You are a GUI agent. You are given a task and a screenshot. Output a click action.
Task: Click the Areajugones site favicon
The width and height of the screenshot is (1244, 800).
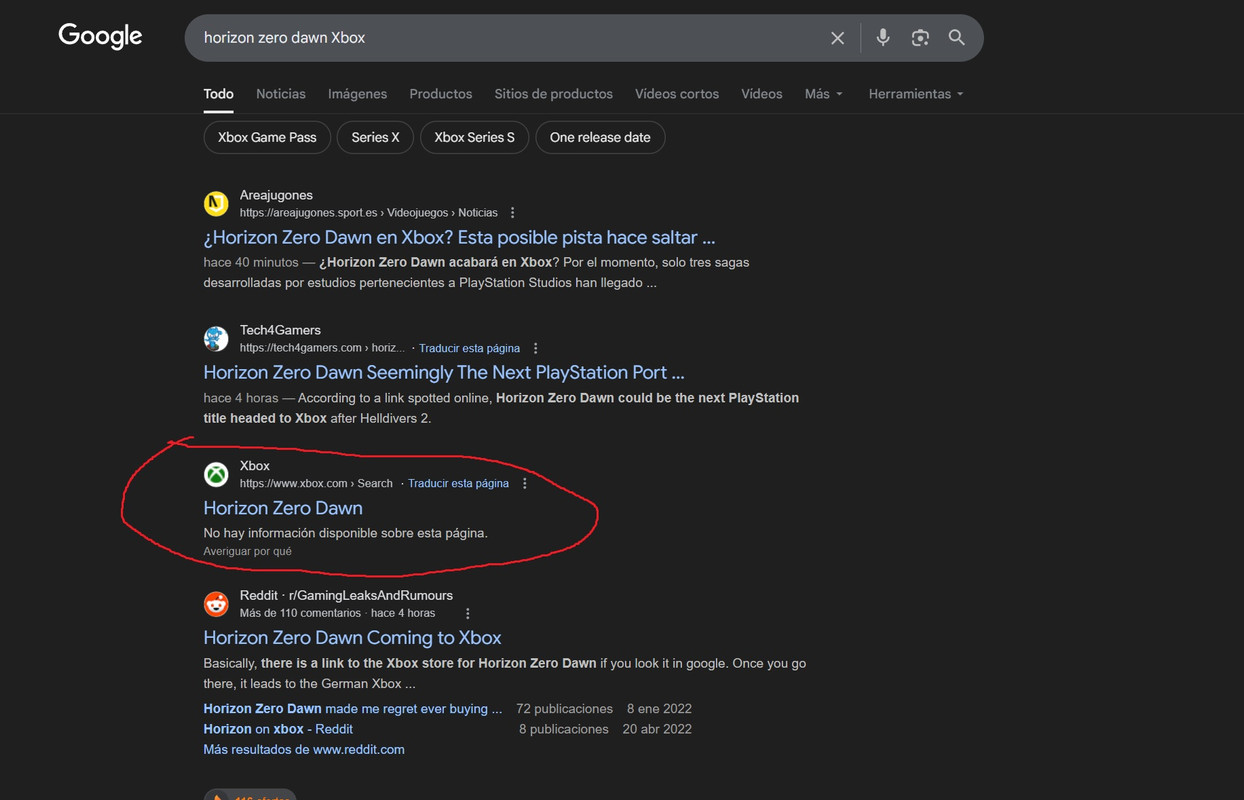pyautogui.click(x=216, y=204)
